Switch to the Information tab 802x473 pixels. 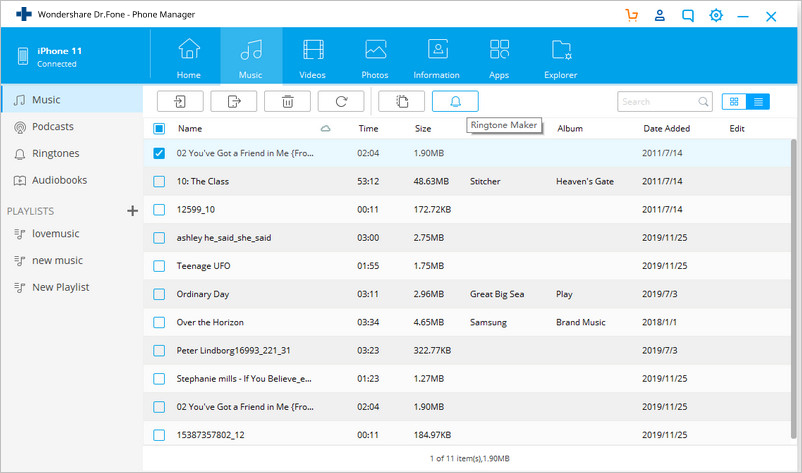tap(436, 58)
